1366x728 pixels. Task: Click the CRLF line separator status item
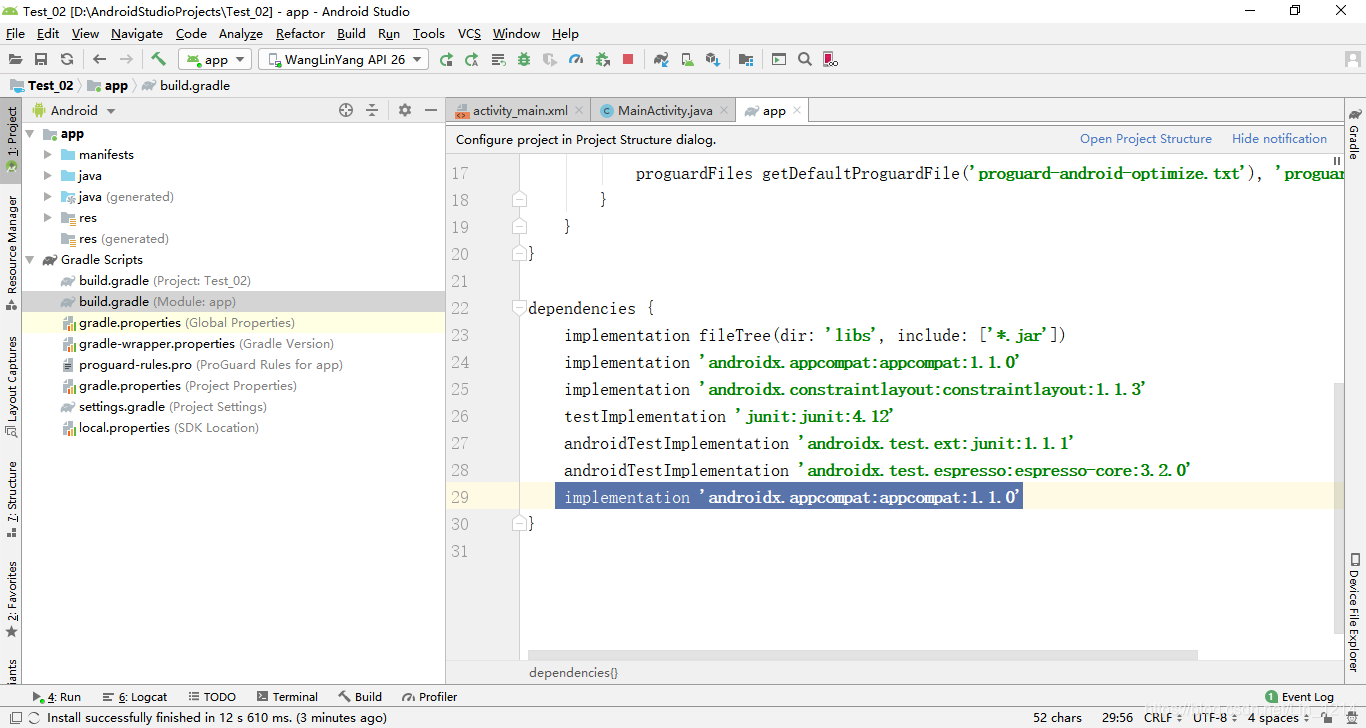coord(1163,718)
